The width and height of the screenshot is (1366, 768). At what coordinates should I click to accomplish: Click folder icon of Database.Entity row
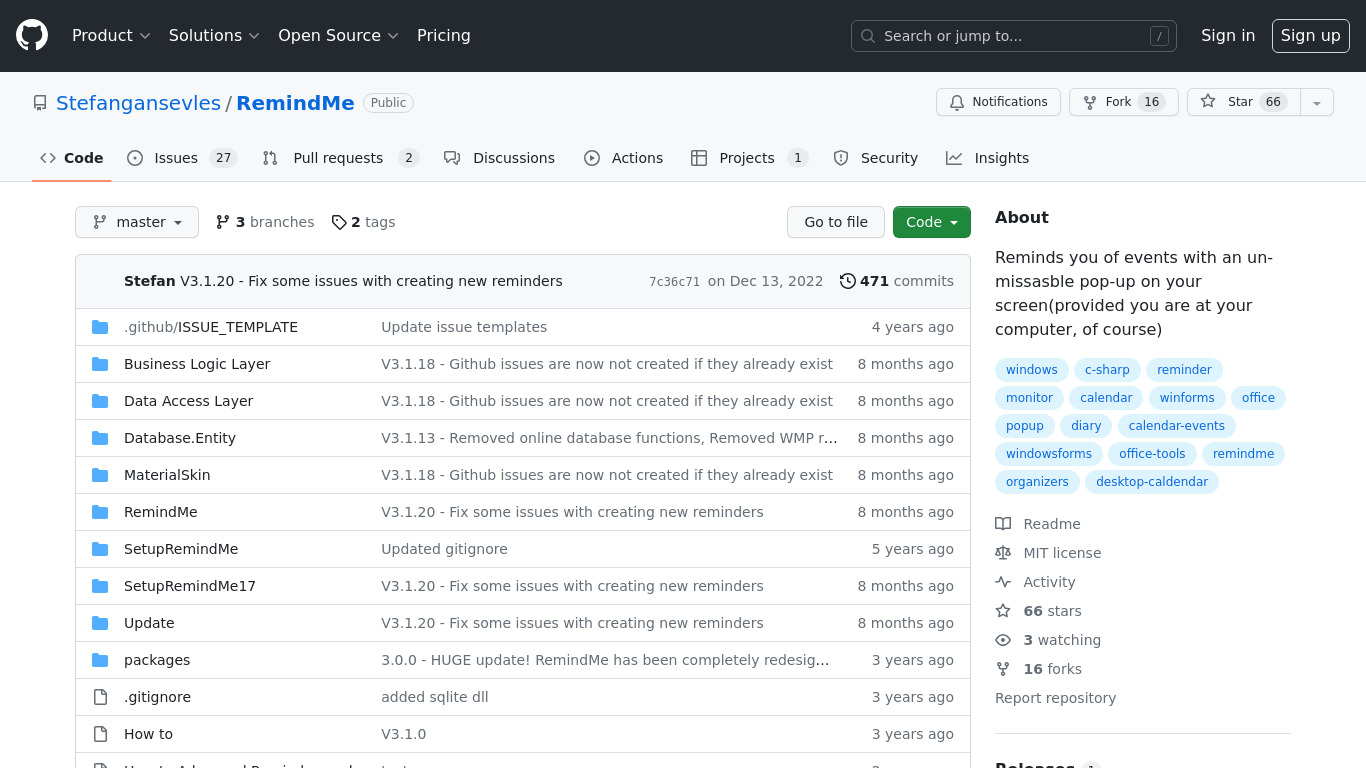click(100, 438)
